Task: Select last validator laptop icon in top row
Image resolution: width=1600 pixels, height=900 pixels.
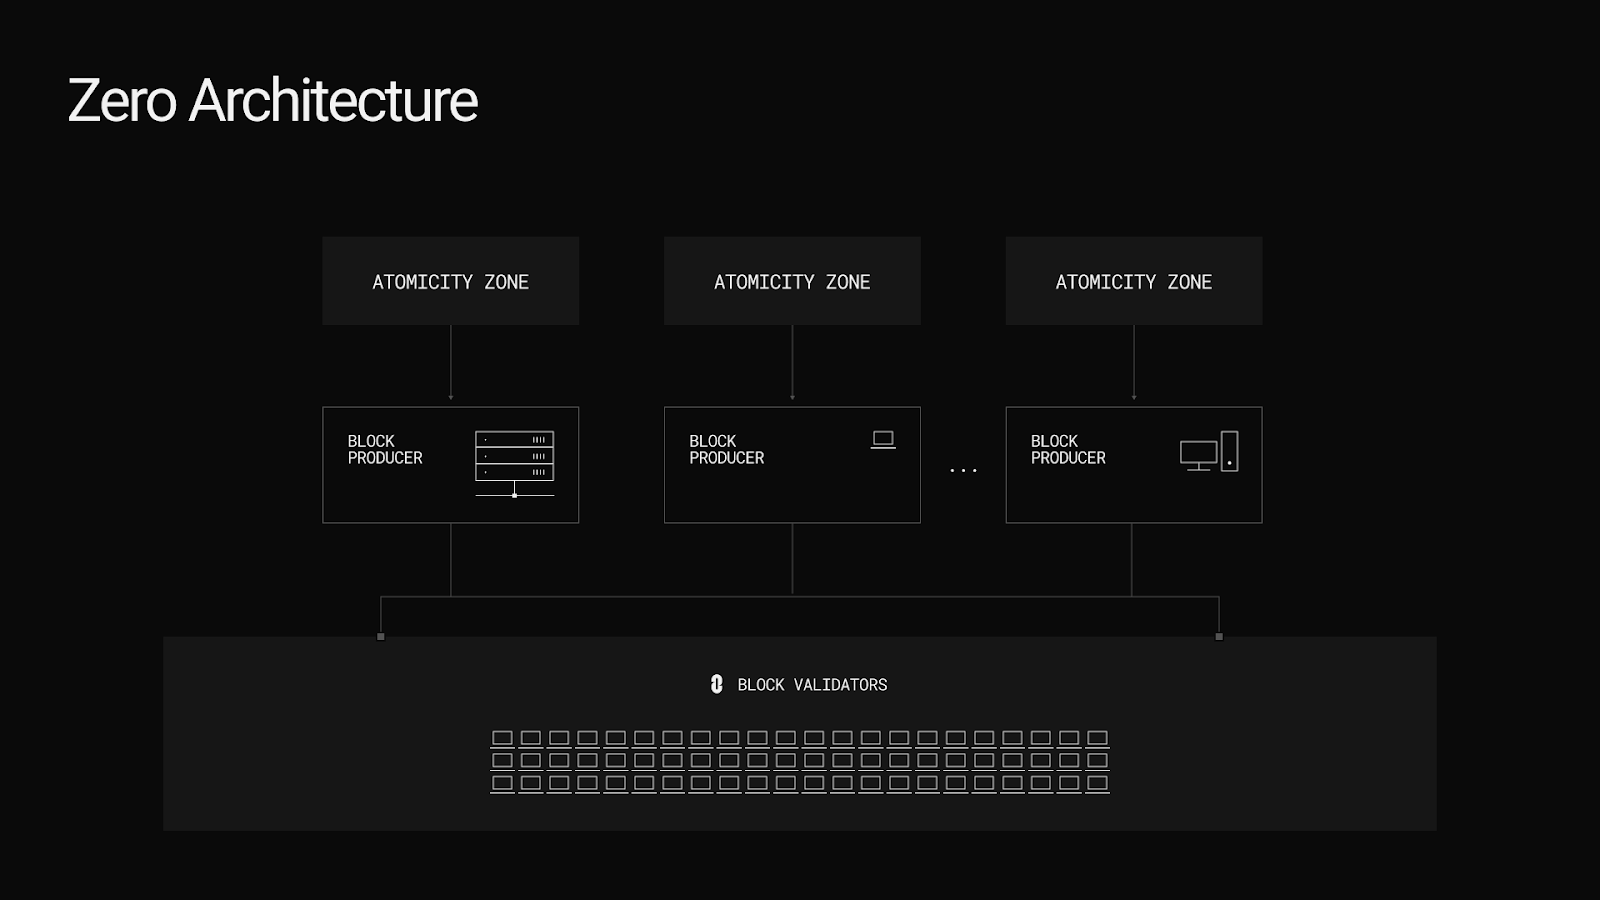Action: (x=1097, y=739)
